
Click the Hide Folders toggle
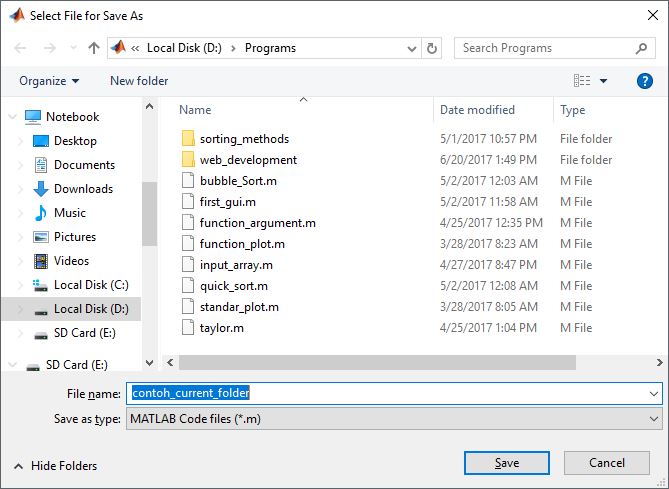[x=55, y=466]
